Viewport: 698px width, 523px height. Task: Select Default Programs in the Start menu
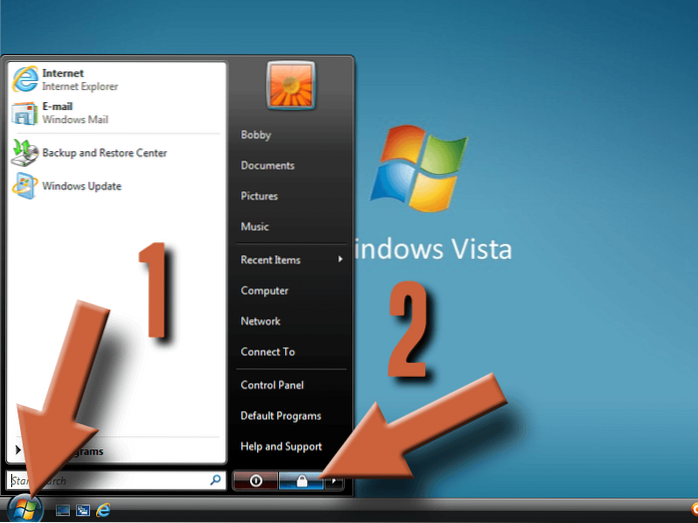[x=281, y=416]
